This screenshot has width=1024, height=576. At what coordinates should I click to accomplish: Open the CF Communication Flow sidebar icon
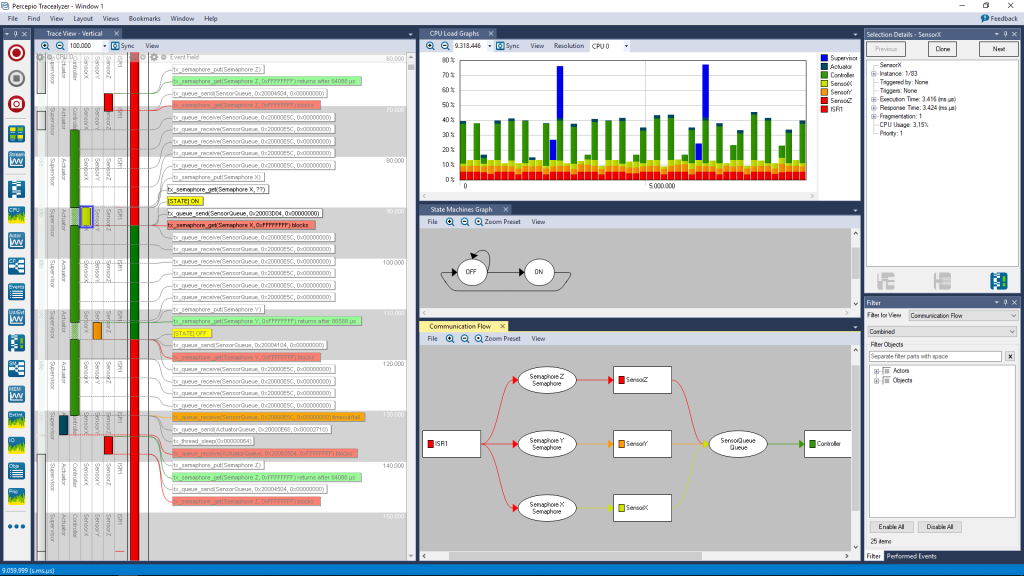click(x=16, y=266)
